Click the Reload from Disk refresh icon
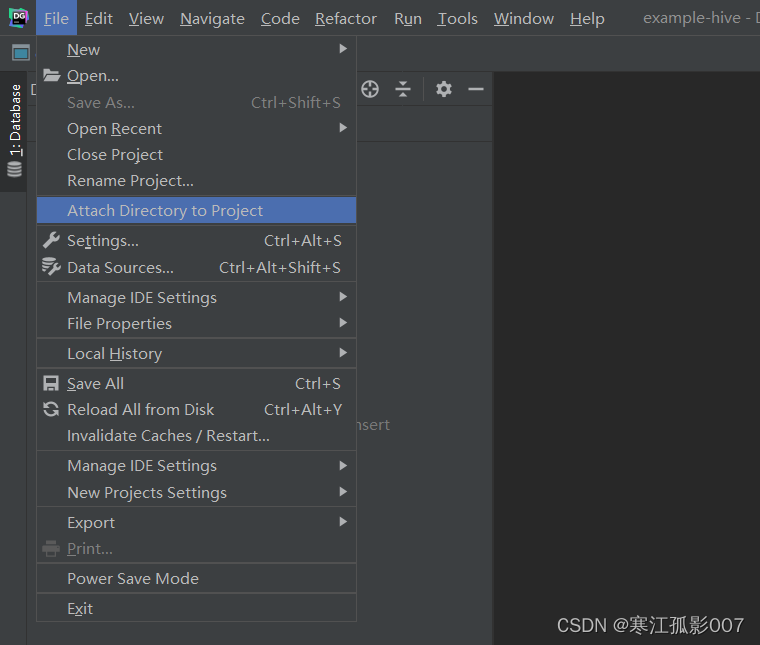Viewport: 760px width, 645px height. point(51,409)
